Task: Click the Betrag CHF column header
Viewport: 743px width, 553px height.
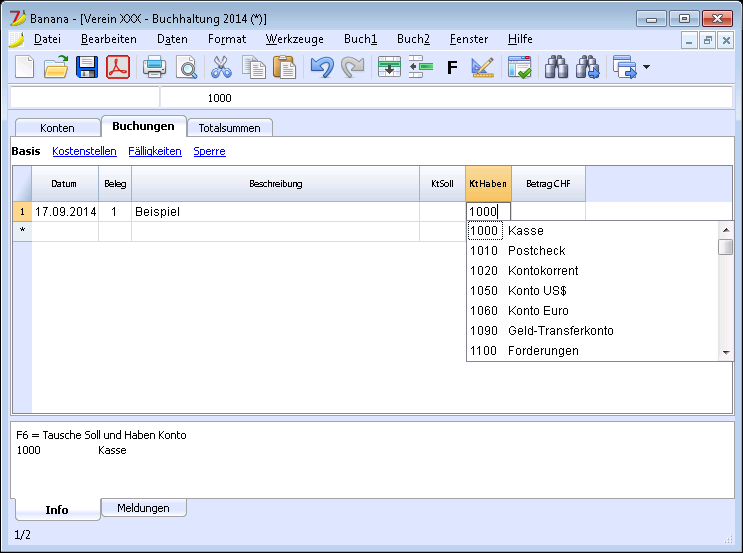Action: (549, 184)
